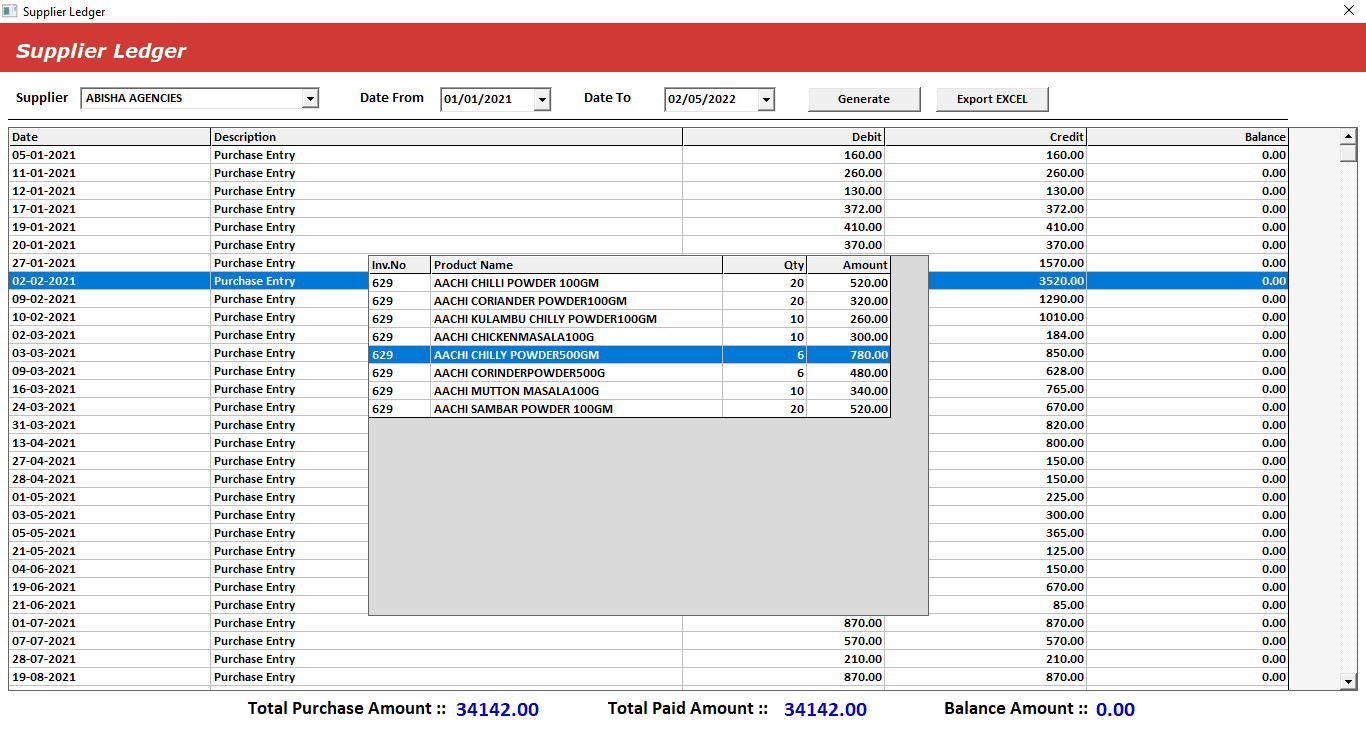Select AACHI SAMBAR POWDER 100GM item

(x=629, y=409)
